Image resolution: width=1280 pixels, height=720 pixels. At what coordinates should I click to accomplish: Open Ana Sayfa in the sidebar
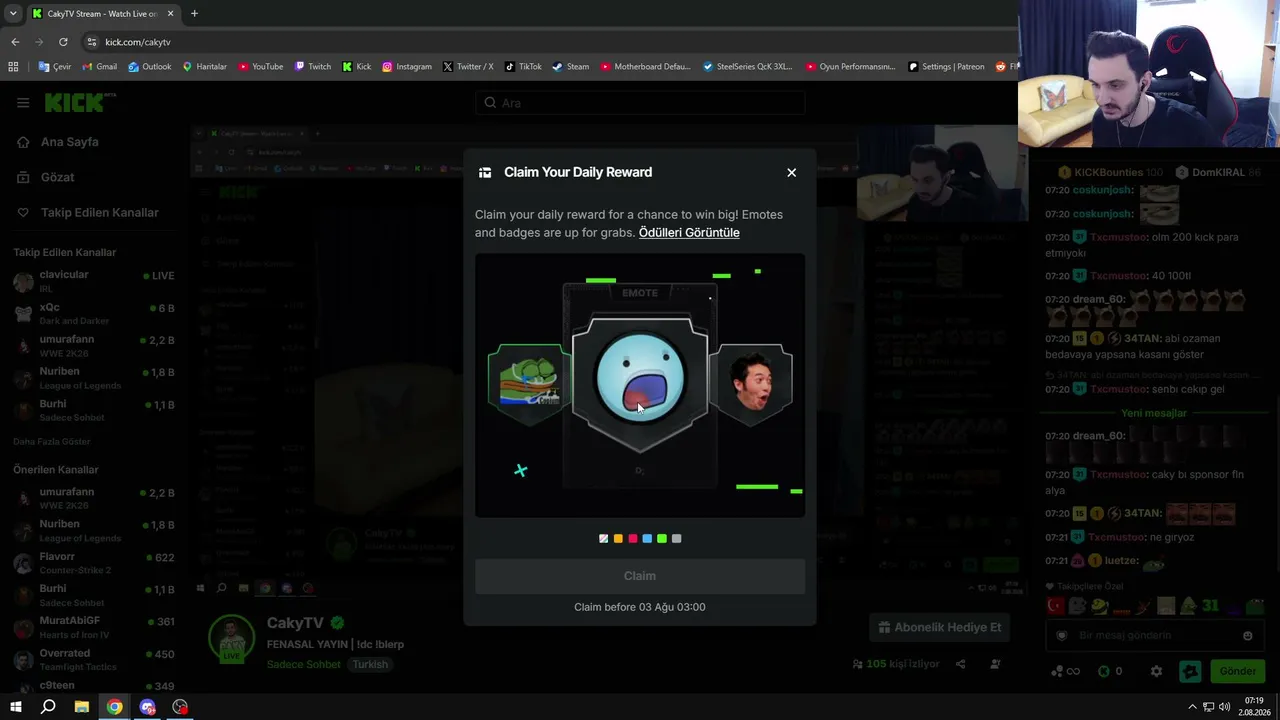[x=70, y=142]
